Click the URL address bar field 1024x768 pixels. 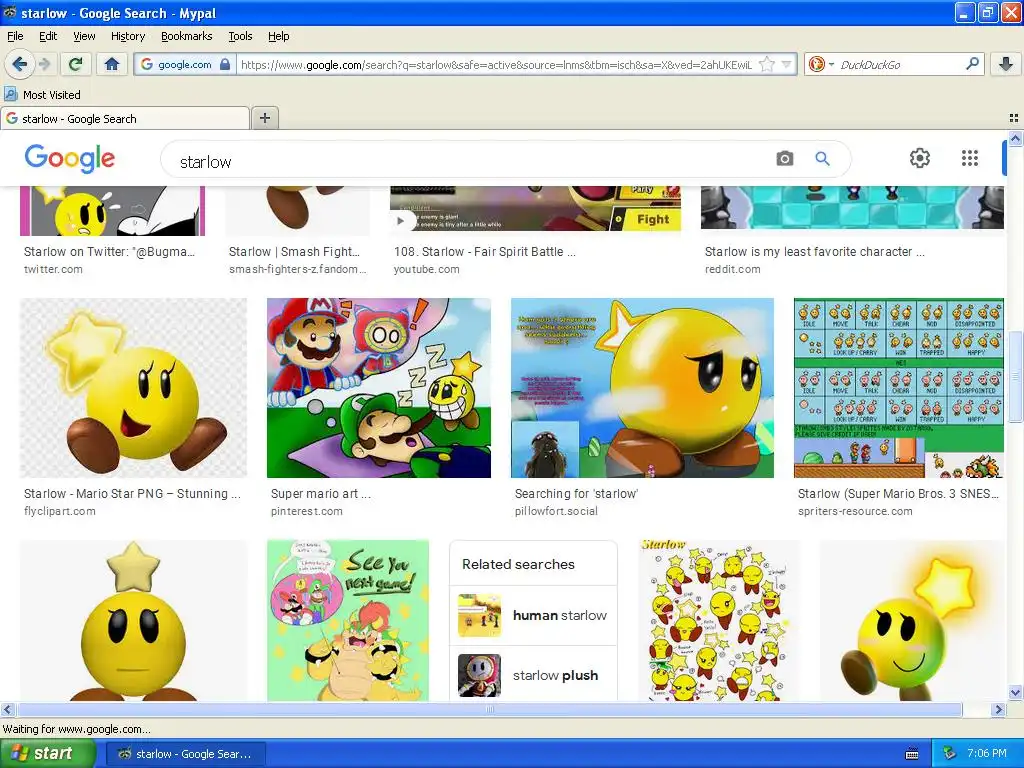(x=496, y=64)
